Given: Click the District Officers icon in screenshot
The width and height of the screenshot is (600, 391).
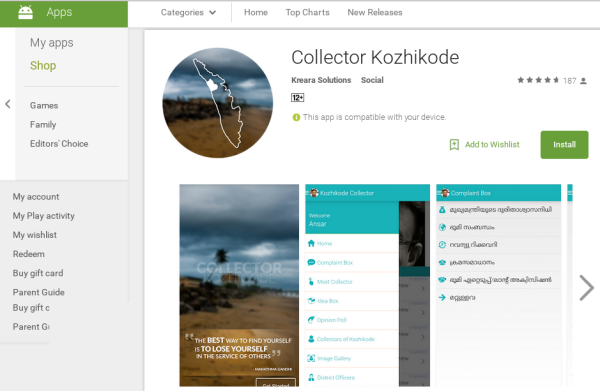Looking at the screenshot, I should click(x=311, y=377).
